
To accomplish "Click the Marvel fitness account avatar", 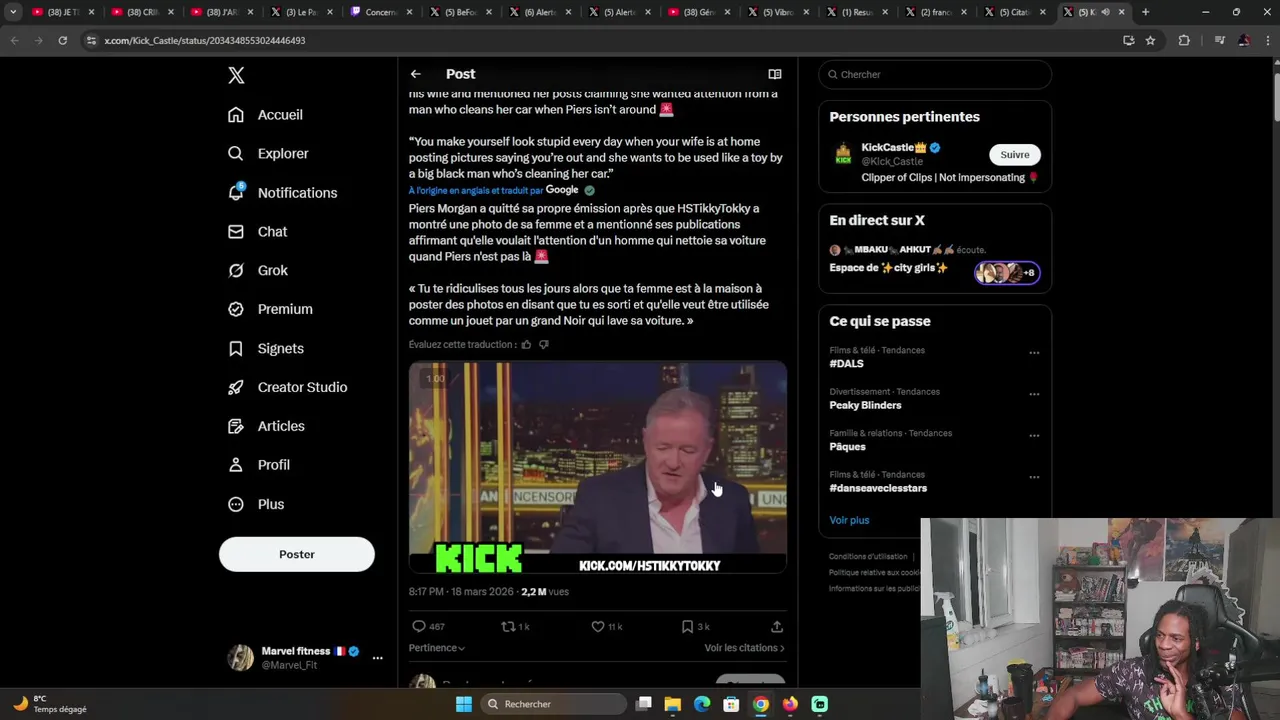I will point(240,658).
